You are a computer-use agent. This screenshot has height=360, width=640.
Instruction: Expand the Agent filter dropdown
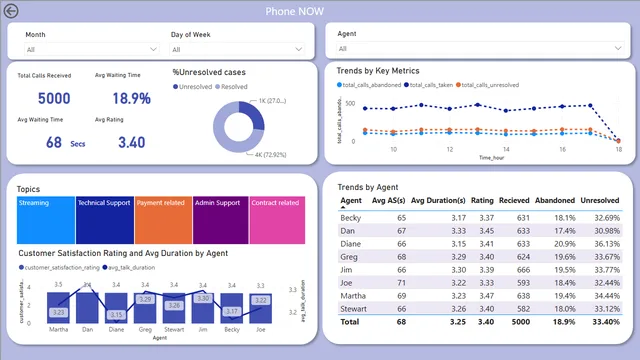pyautogui.click(x=480, y=49)
